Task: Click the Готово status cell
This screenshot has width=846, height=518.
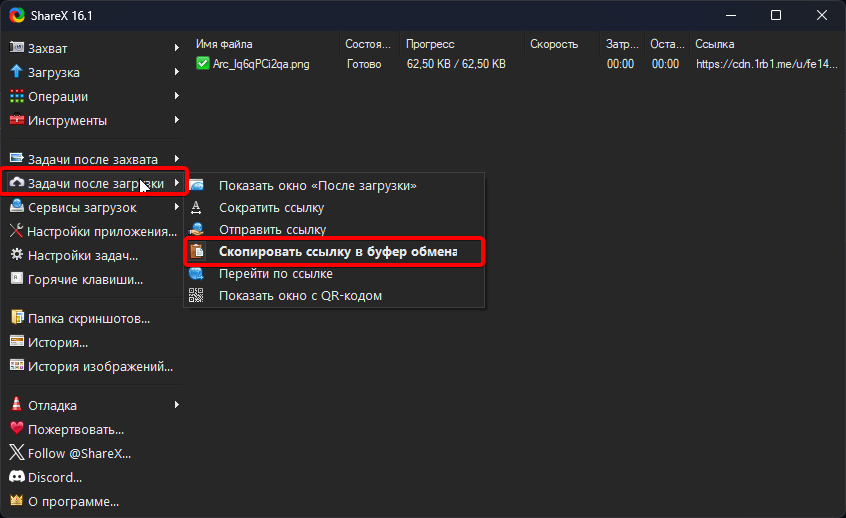Action: pyautogui.click(x=364, y=64)
